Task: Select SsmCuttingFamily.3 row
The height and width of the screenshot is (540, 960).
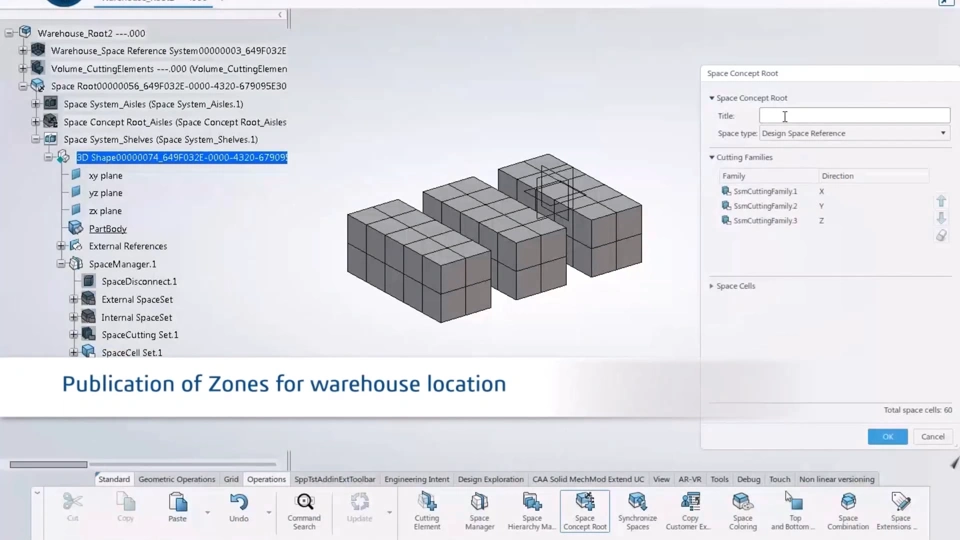Action: coord(824,220)
